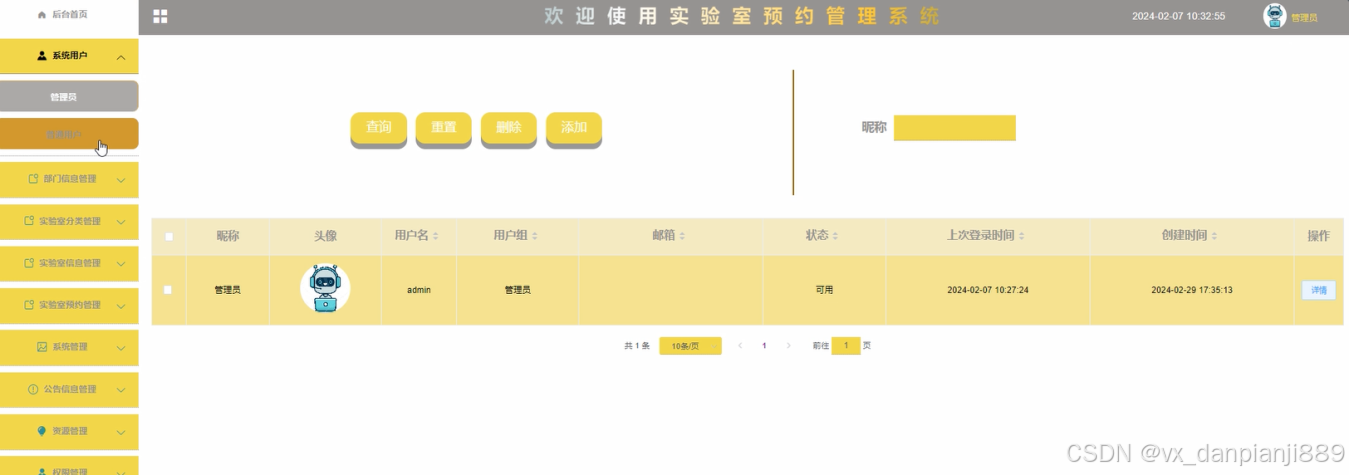The width and height of the screenshot is (1349, 475).
Task: Click the 操作 column header
Action: point(1319,236)
